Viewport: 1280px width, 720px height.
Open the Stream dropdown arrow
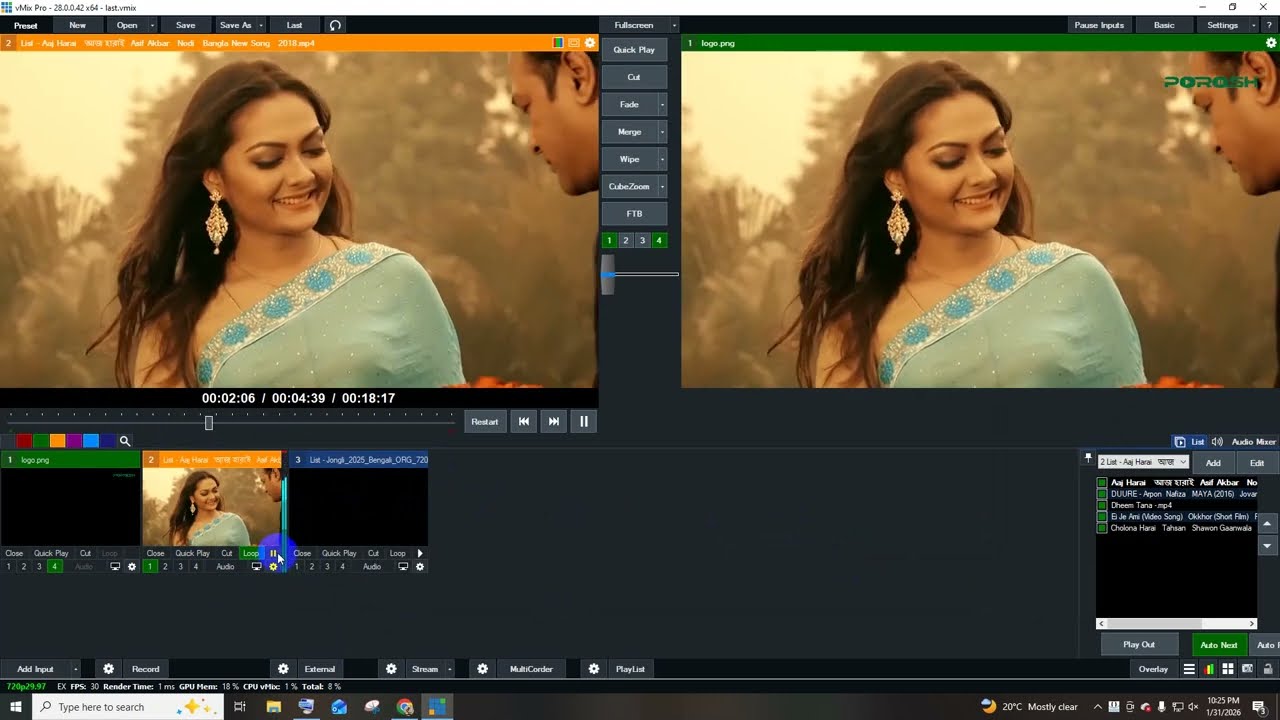[450, 669]
